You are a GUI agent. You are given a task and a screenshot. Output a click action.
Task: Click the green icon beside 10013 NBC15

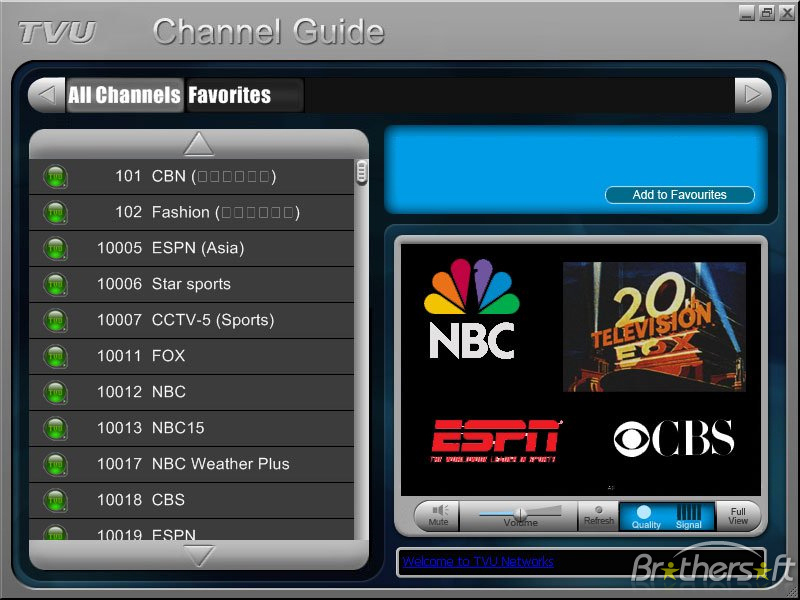pyautogui.click(x=56, y=429)
